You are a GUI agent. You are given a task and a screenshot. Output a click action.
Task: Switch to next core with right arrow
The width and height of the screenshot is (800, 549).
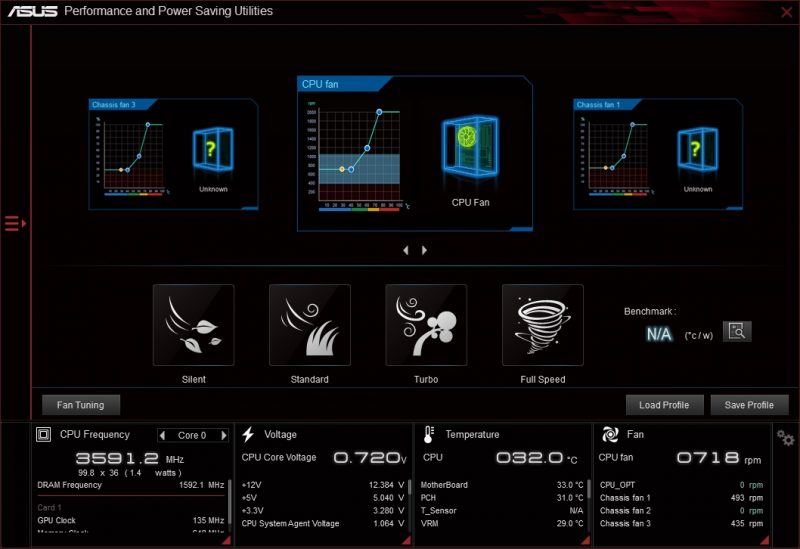[223, 435]
